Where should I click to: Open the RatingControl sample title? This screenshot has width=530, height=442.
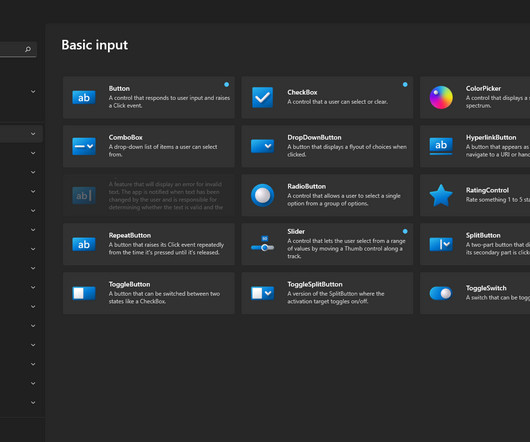click(487, 190)
